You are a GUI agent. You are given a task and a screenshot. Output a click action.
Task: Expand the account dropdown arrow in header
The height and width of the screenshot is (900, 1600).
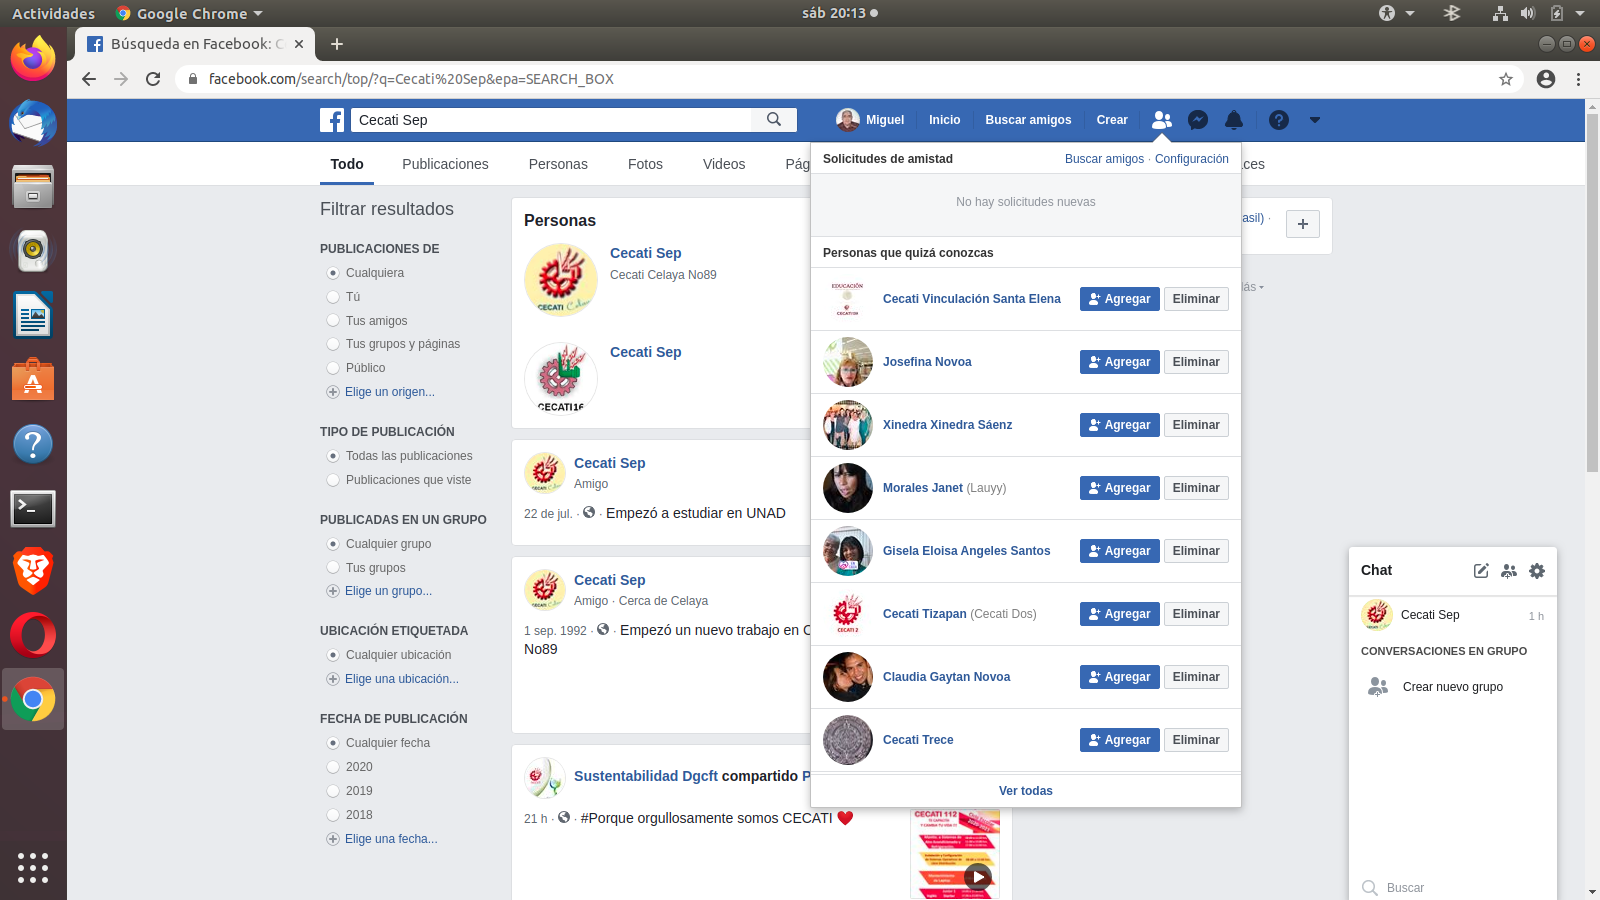(x=1315, y=120)
